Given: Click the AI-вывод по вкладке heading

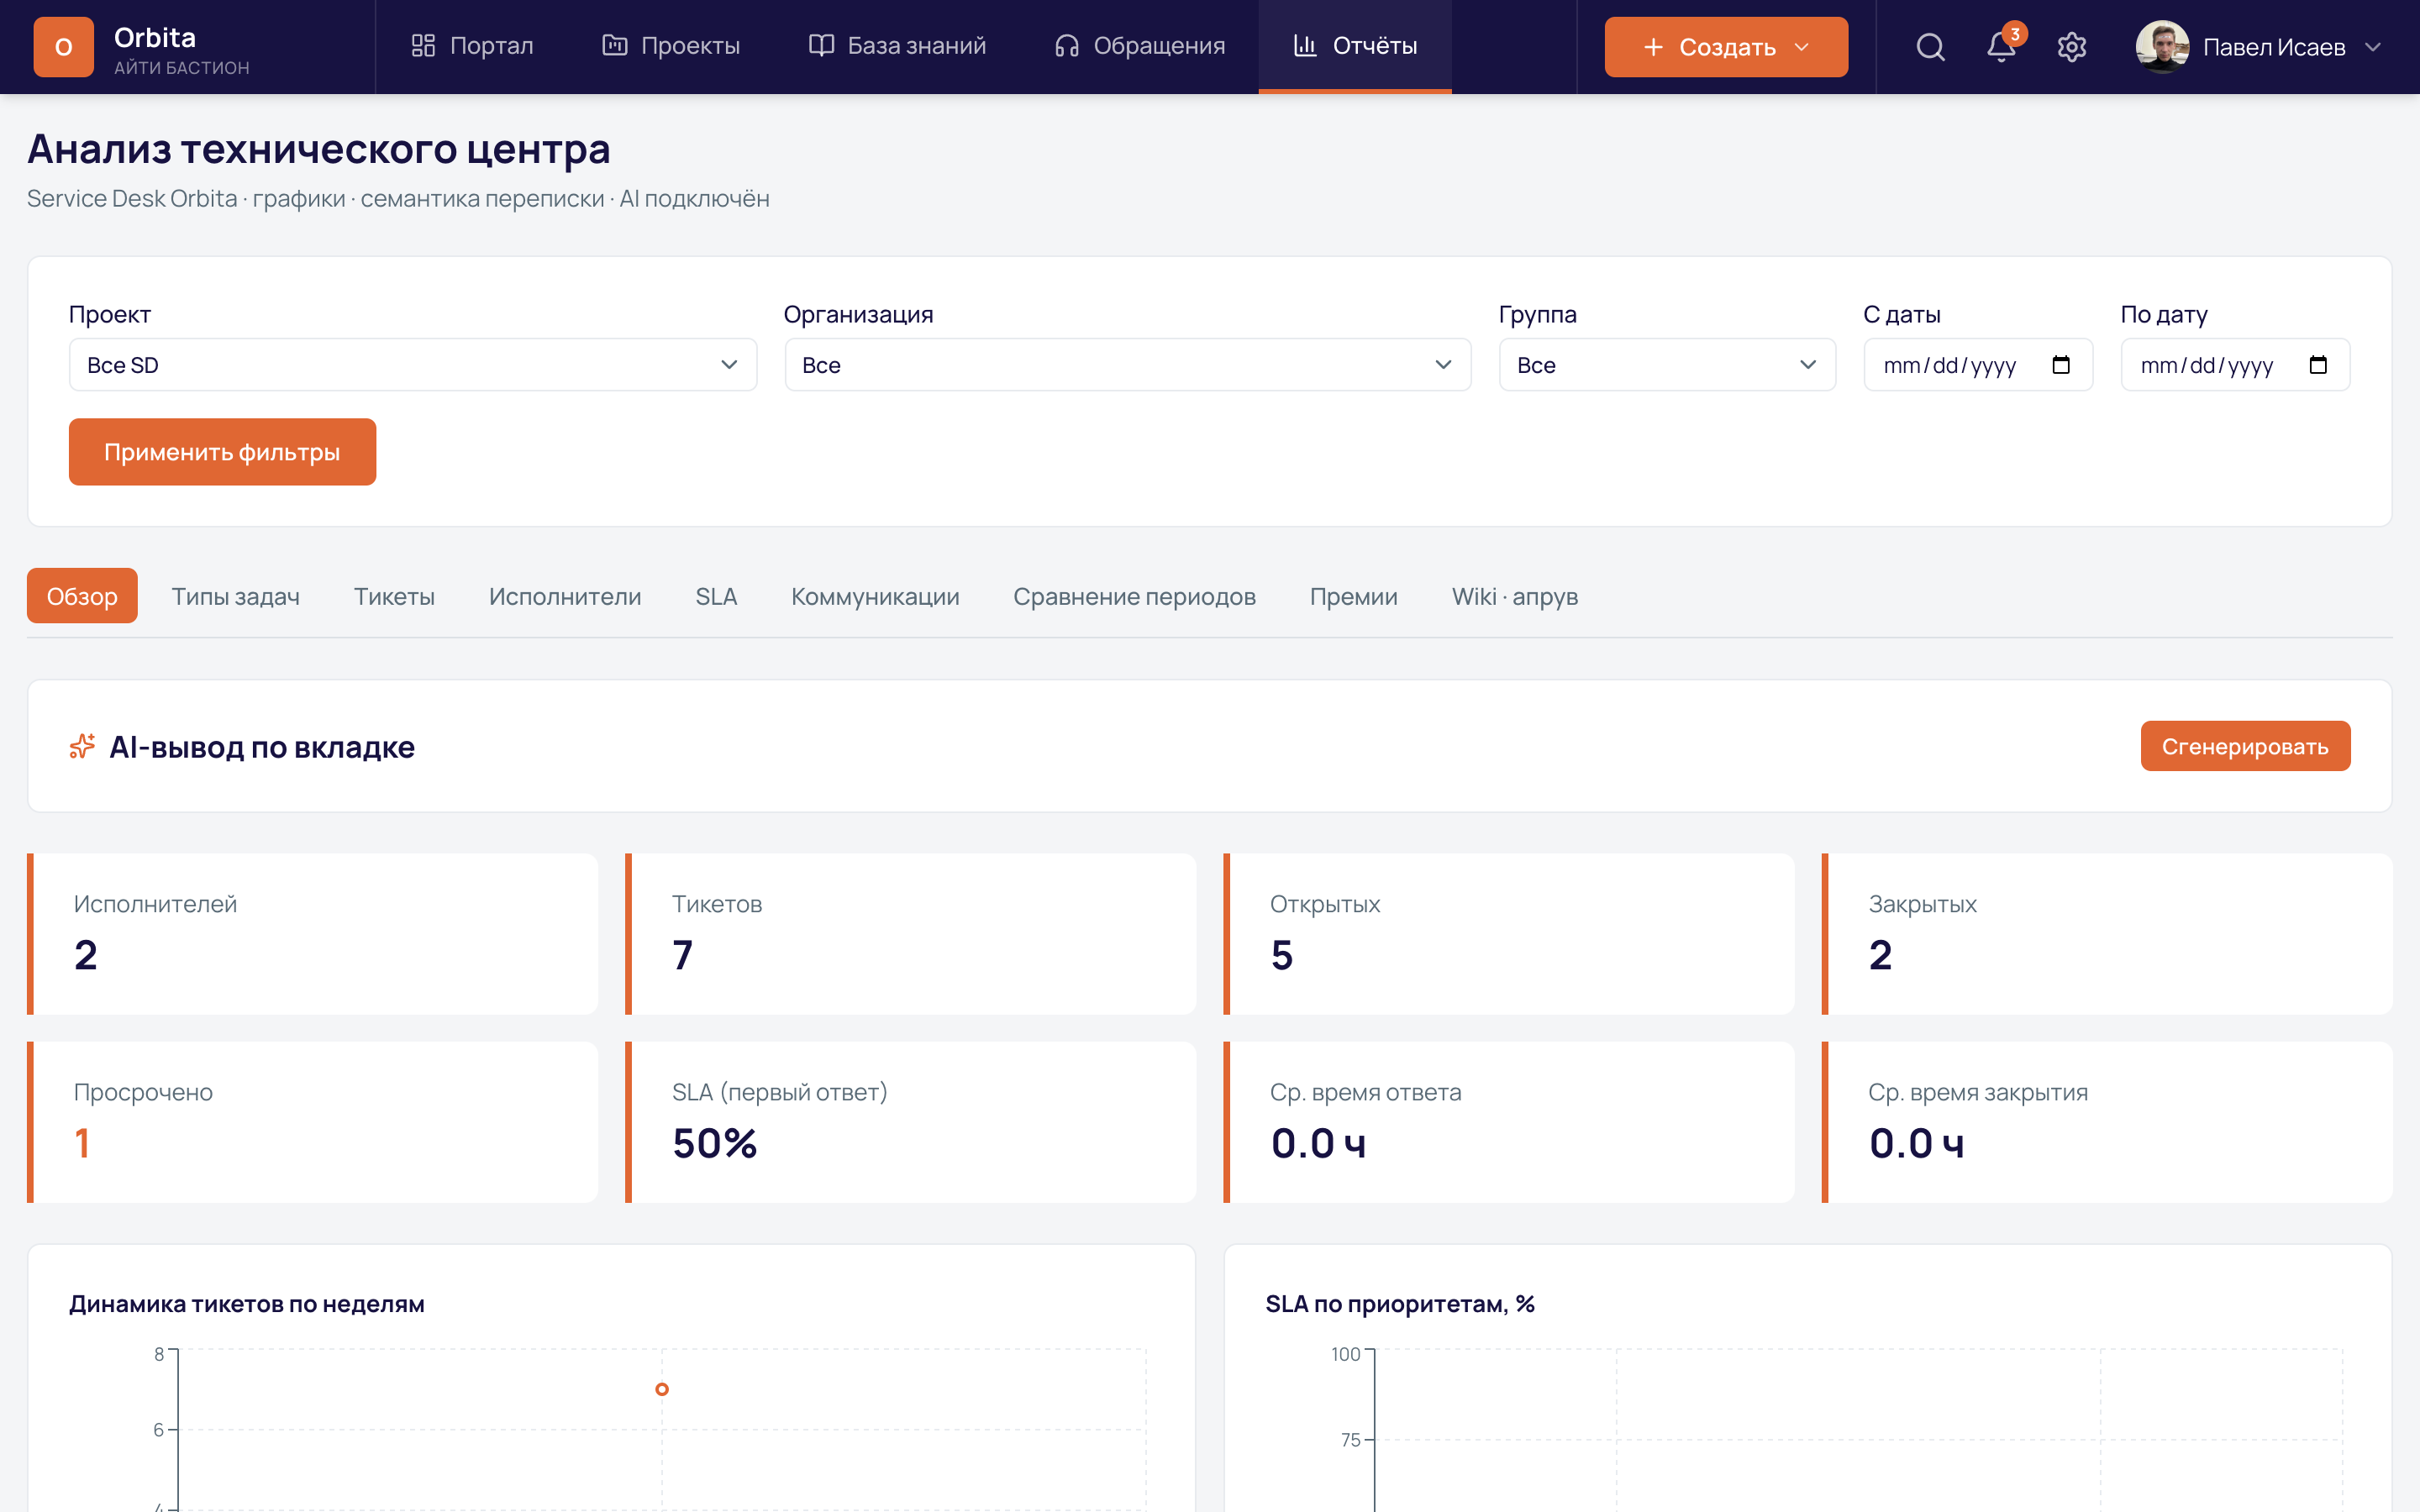Looking at the screenshot, I should pos(262,747).
